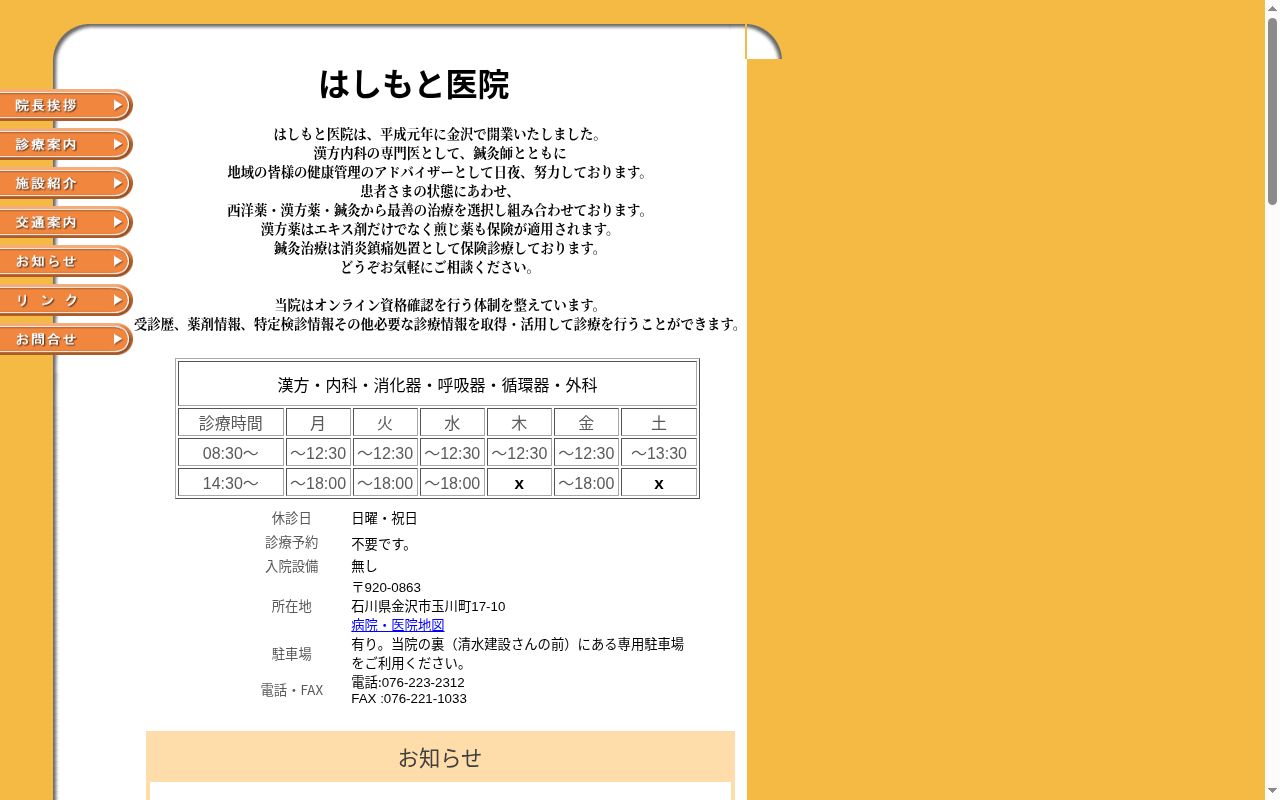Image resolution: width=1280 pixels, height=800 pixels.
Task: Click the 土 column header
Action: (659, 423)
